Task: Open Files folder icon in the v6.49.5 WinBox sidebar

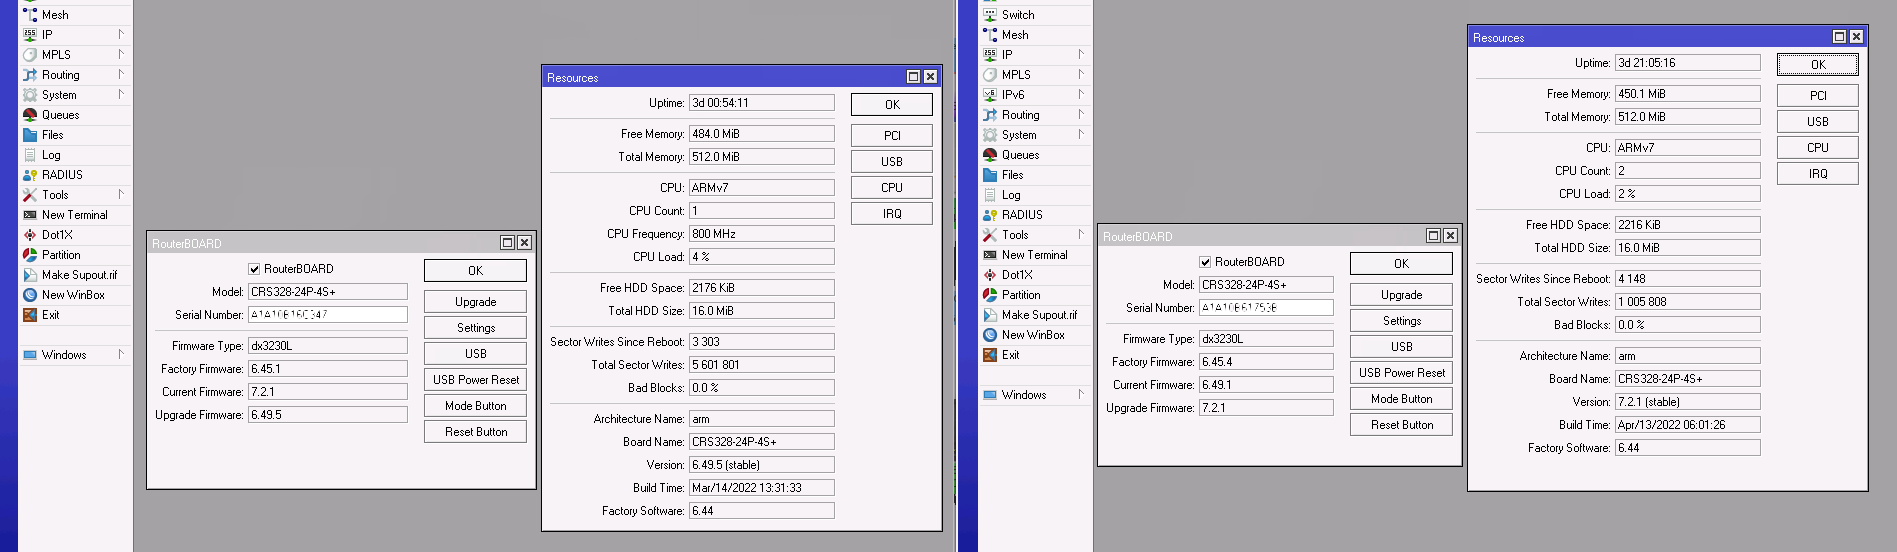Action: click(30, 135)
